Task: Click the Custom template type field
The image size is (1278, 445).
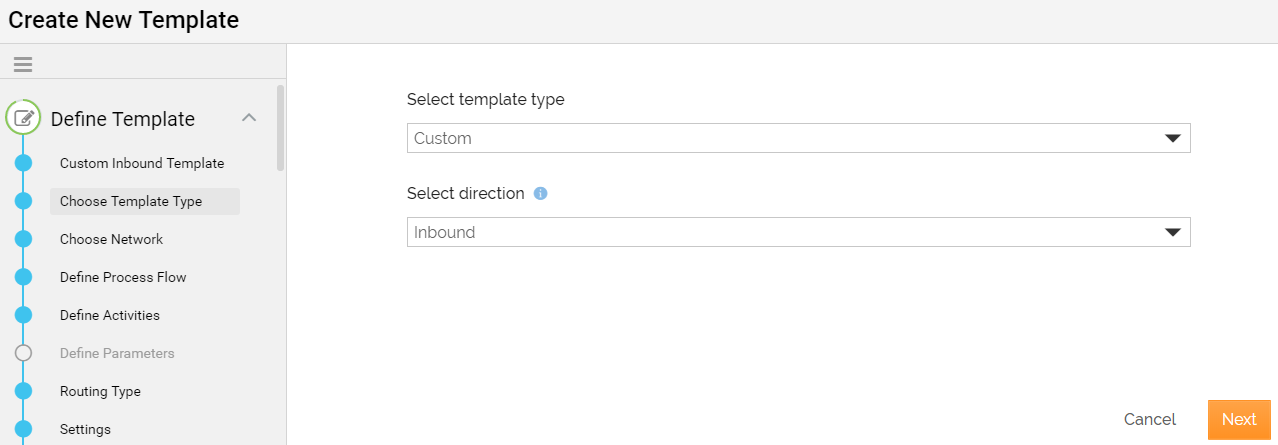Action: click(x=798, y=138)
